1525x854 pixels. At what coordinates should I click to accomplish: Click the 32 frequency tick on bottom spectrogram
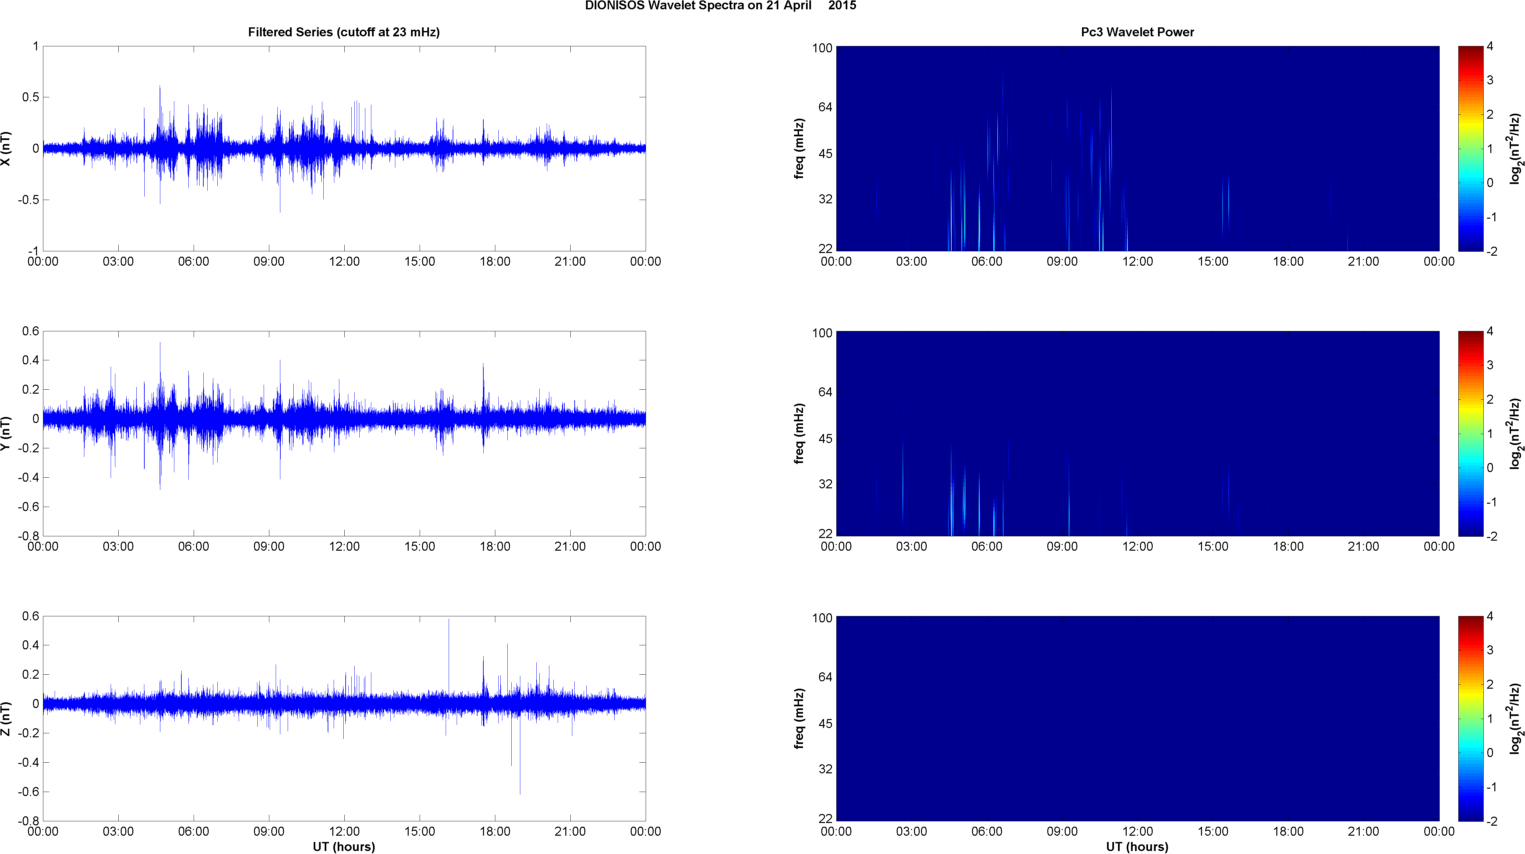click(x=824, y=770)
